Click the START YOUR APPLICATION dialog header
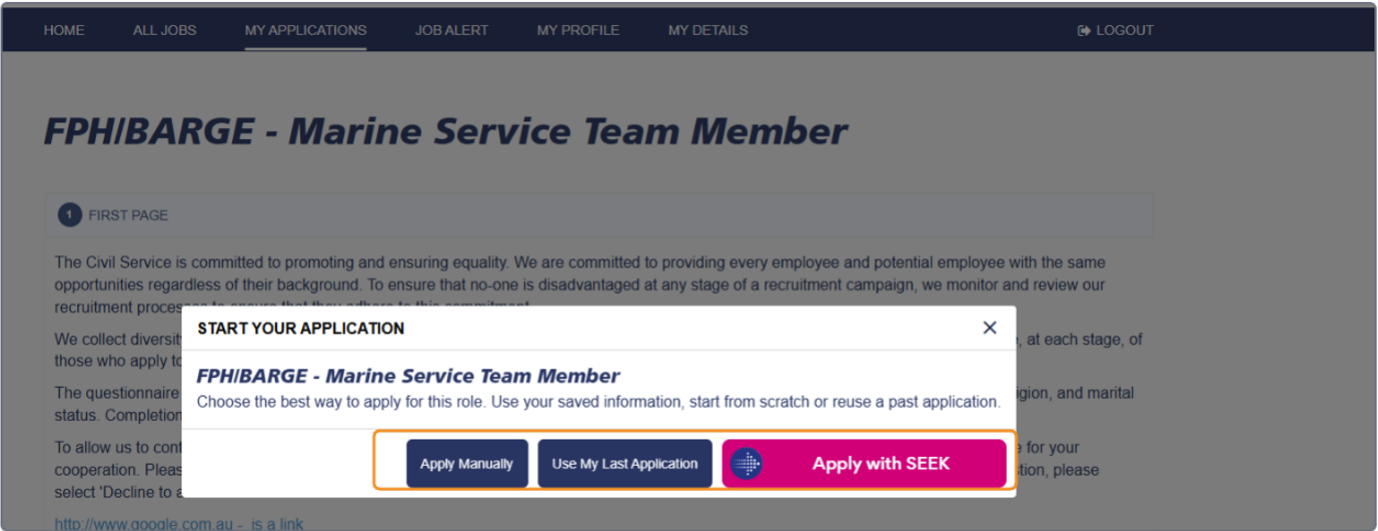The width and height of the screenshot is (1378, 531). click(301, 328)
